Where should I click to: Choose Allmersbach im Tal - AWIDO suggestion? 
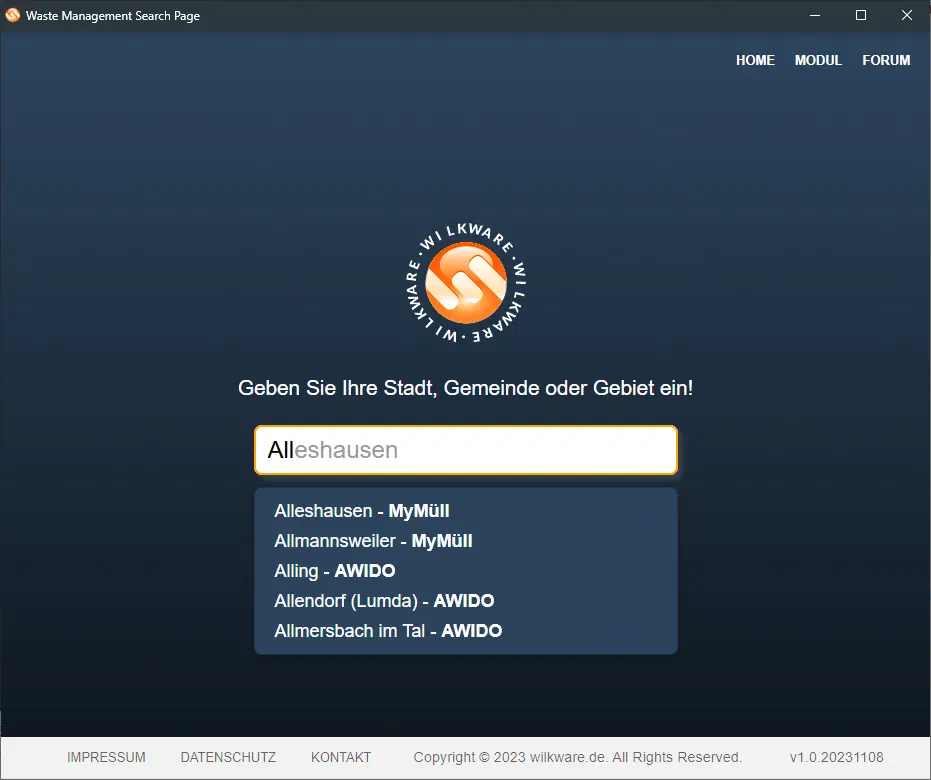point(388,630)
